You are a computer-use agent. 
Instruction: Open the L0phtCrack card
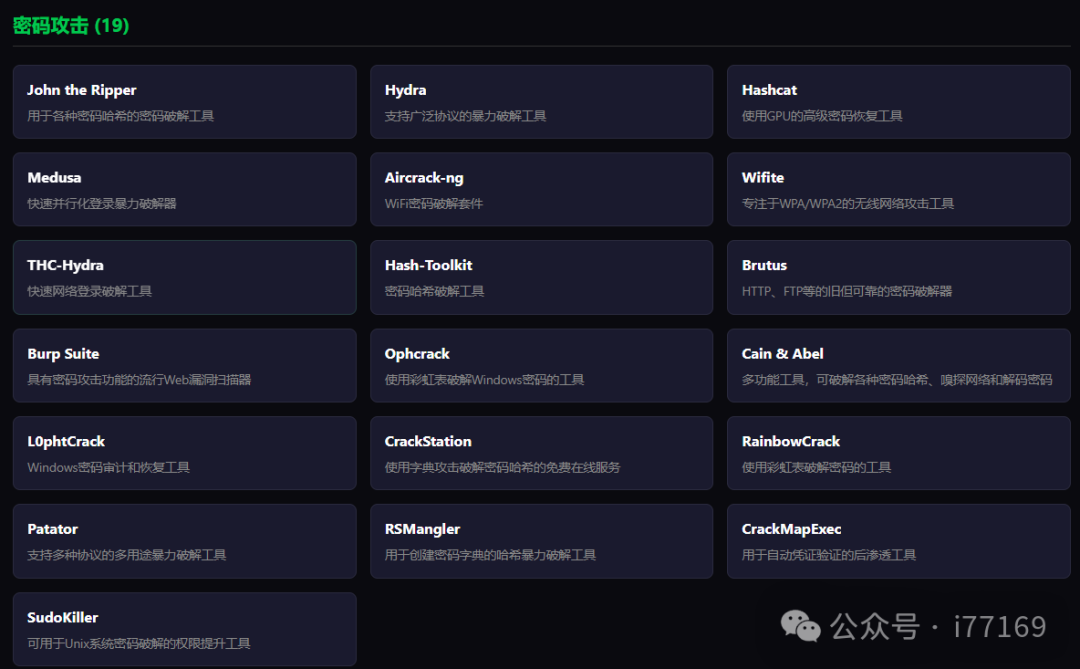(185, 453)
